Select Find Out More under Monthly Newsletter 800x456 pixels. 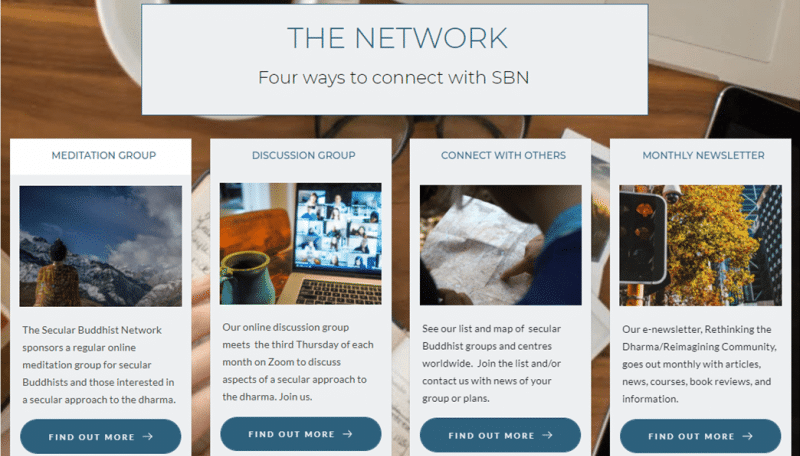[x=701, y=436]
